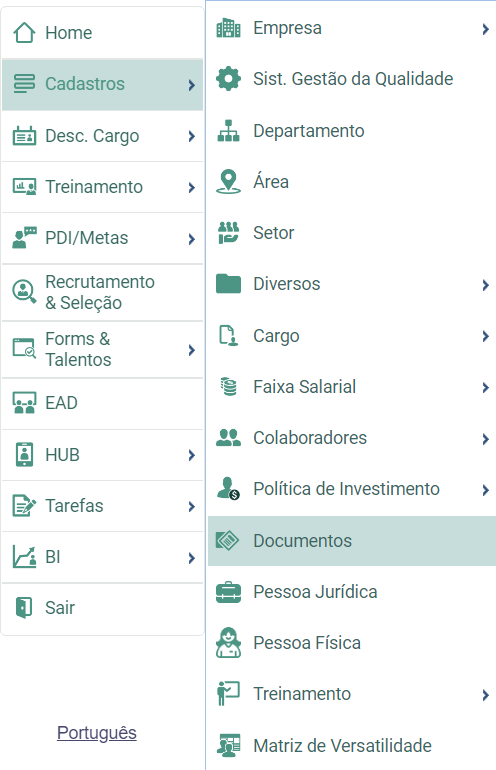Expand the Desc. Cargo submenu arrow

tap(192, 136)
